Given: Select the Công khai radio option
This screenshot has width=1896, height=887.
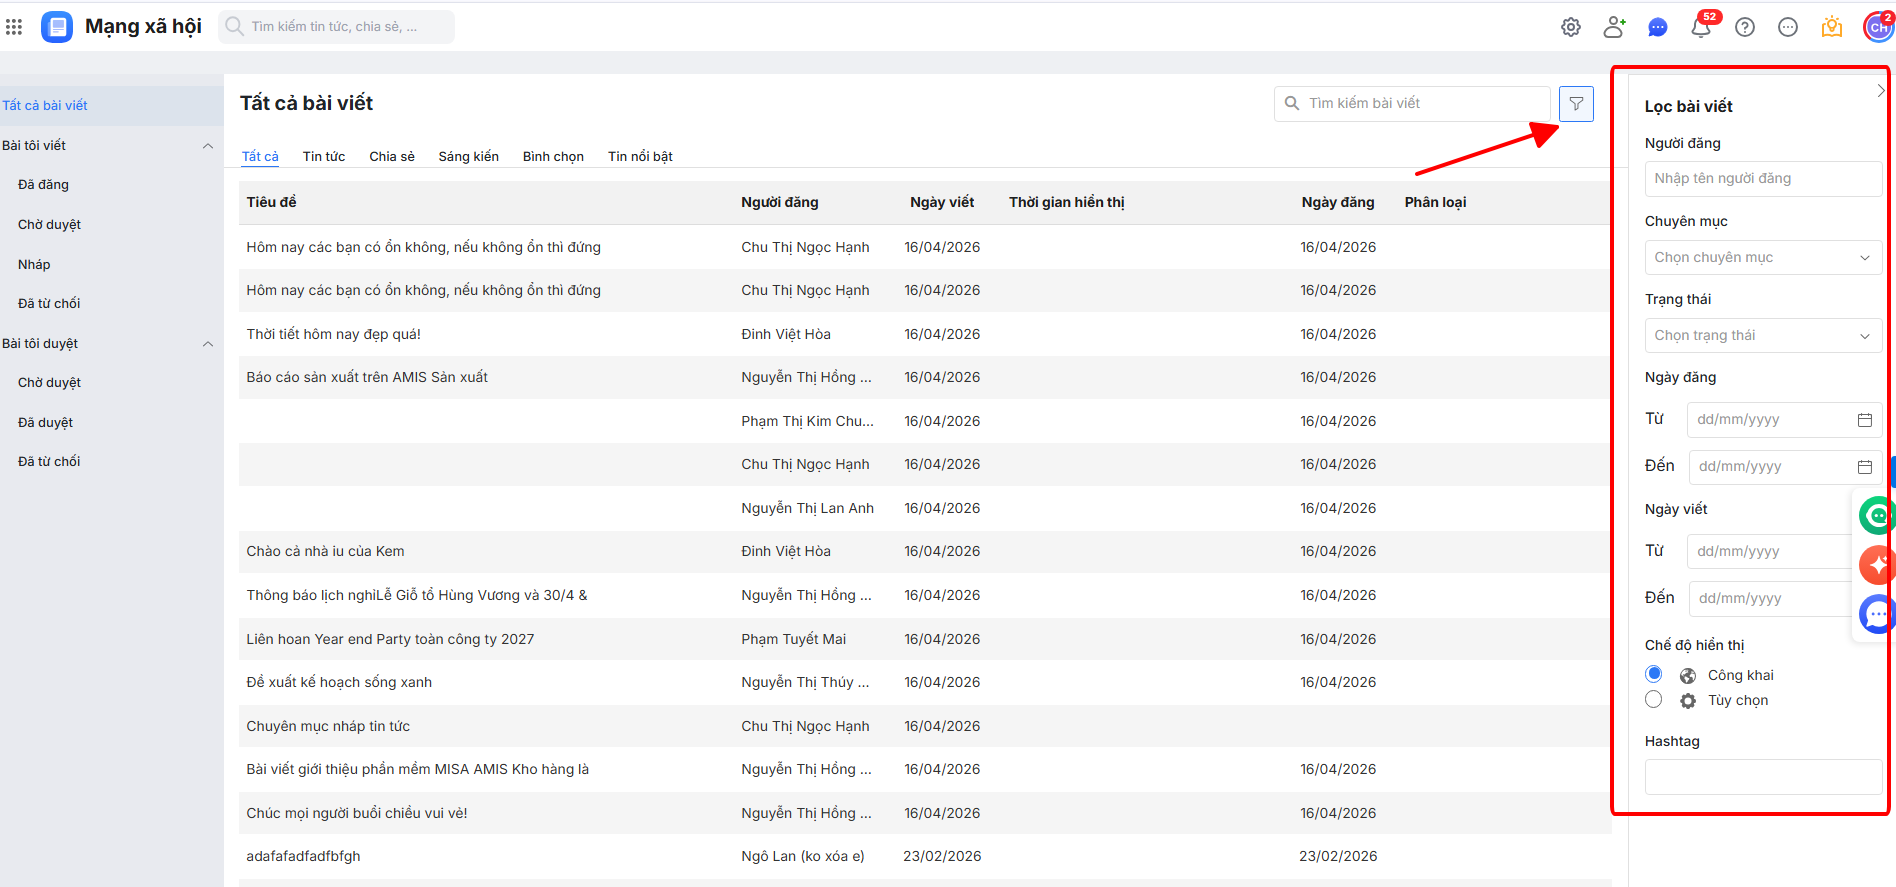Looking at the screenshot, I should [x=1654, y=674].
